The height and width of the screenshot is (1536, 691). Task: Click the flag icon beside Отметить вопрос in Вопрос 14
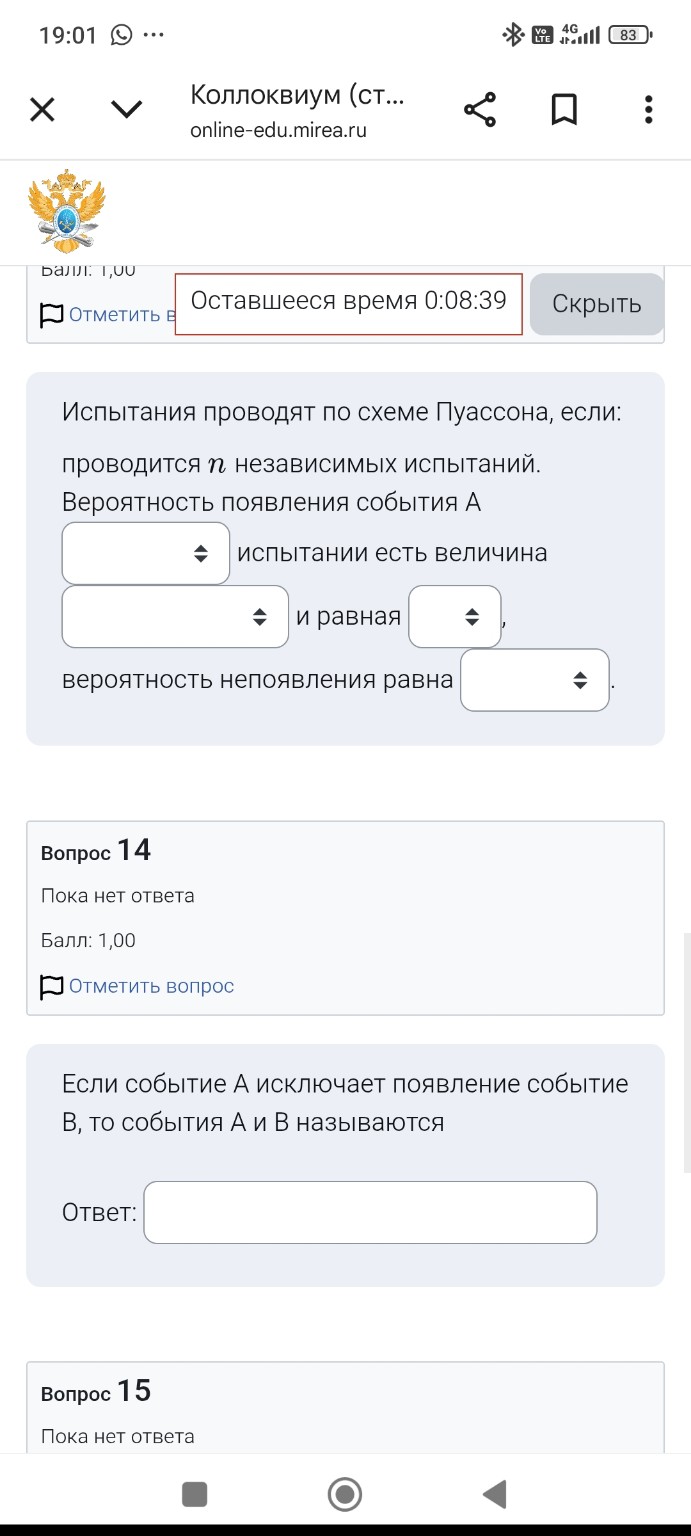50,985
